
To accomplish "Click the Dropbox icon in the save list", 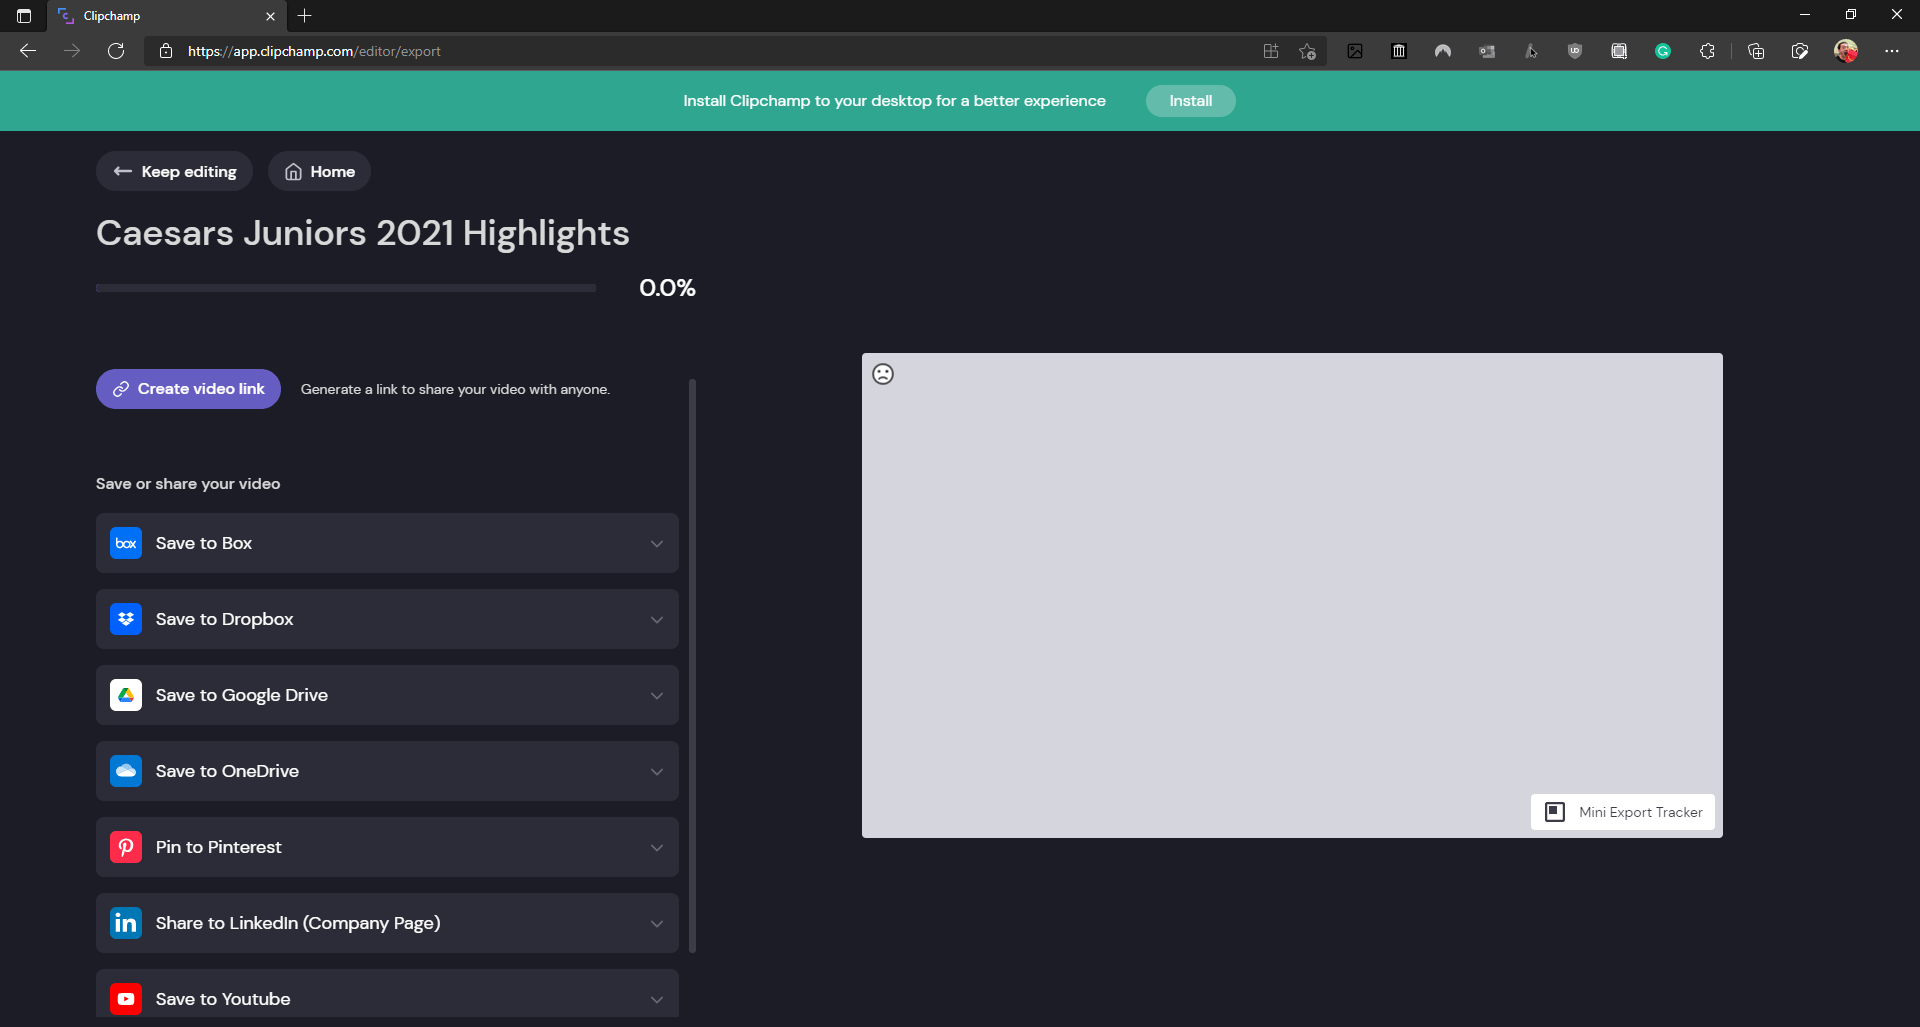I will (x=126, y=619).
